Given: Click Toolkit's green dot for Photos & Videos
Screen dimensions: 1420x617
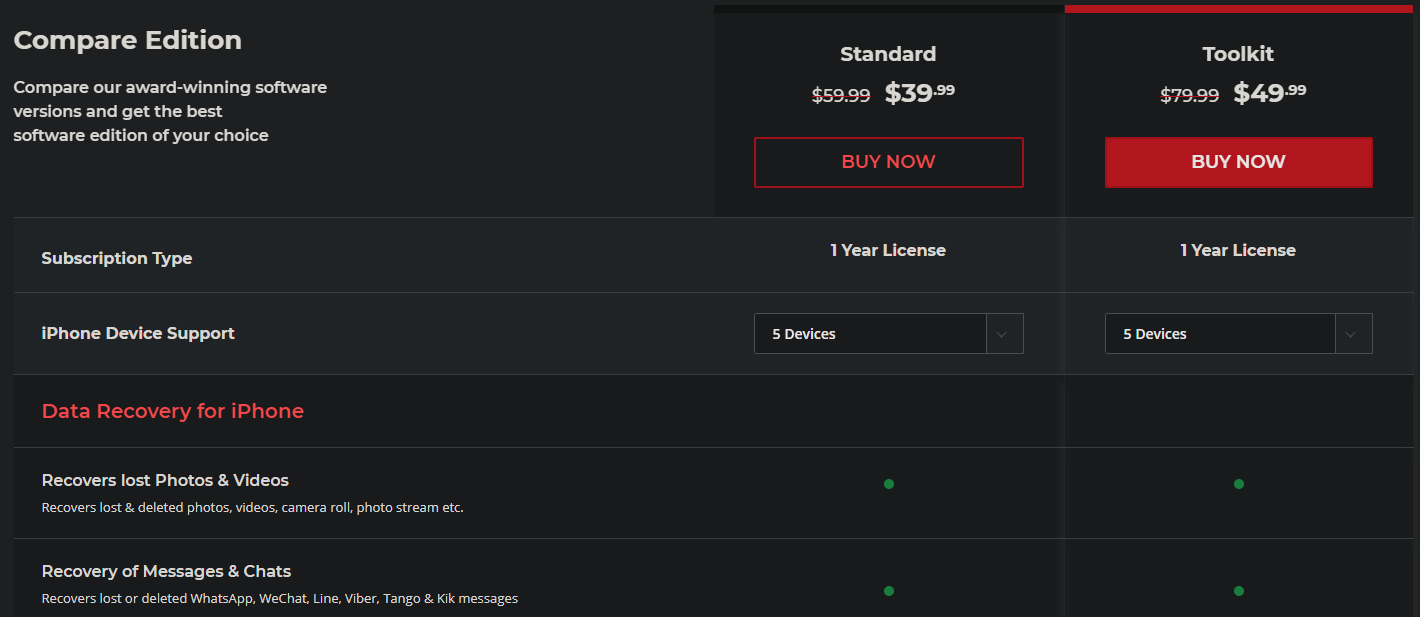Looking at the screenshot, I should click(x=1239, y=484).
